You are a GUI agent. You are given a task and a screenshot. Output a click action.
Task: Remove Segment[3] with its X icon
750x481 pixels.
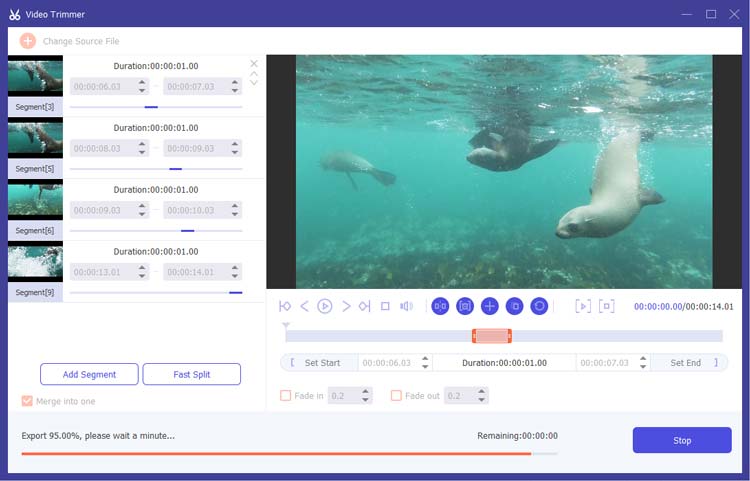tap(254, 64)
